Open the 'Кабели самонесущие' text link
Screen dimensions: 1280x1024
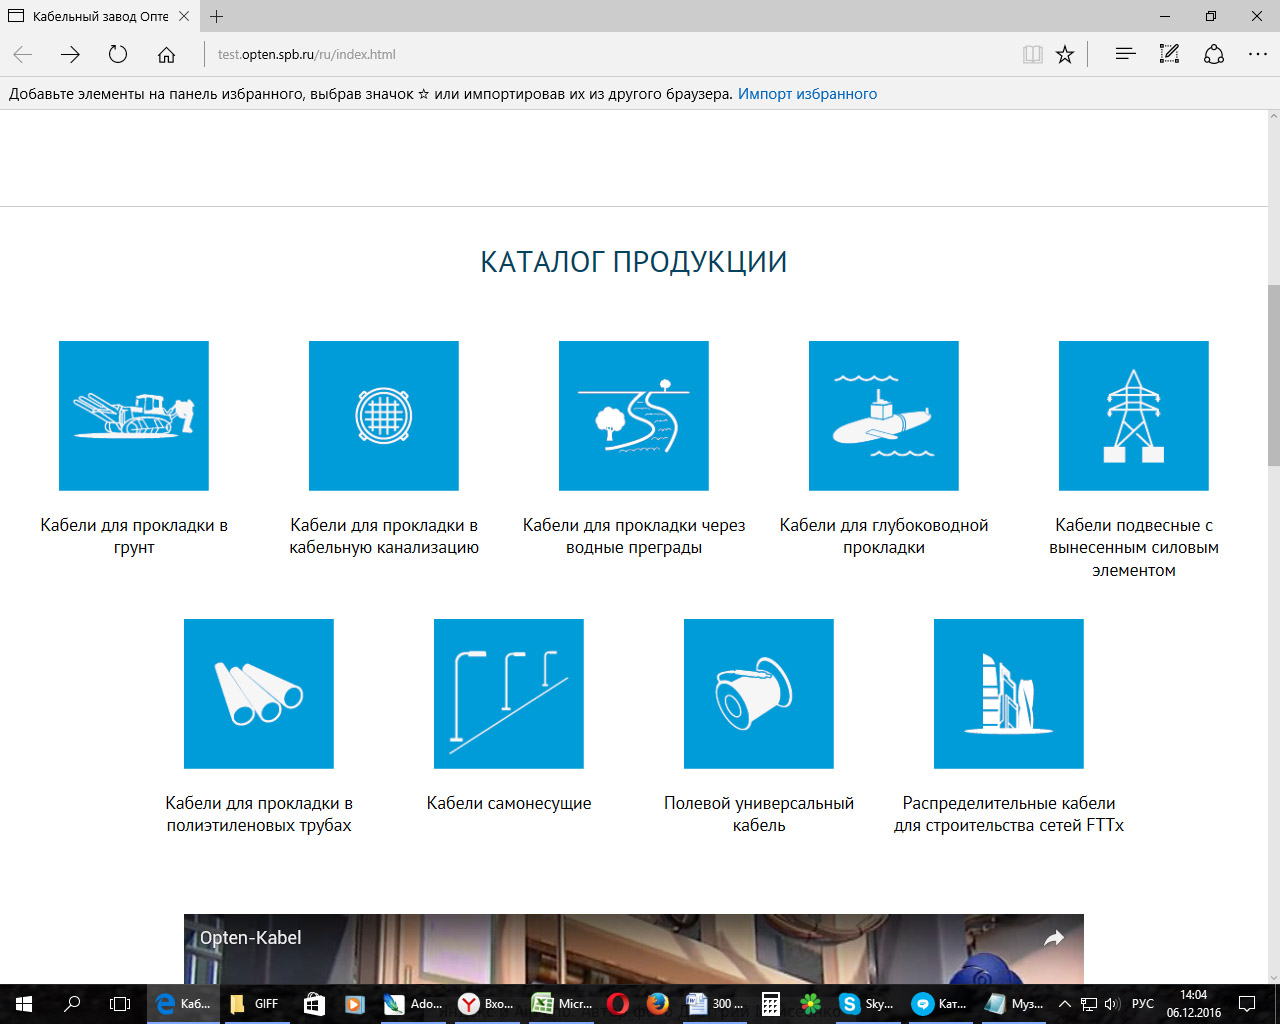pos(509,803)
